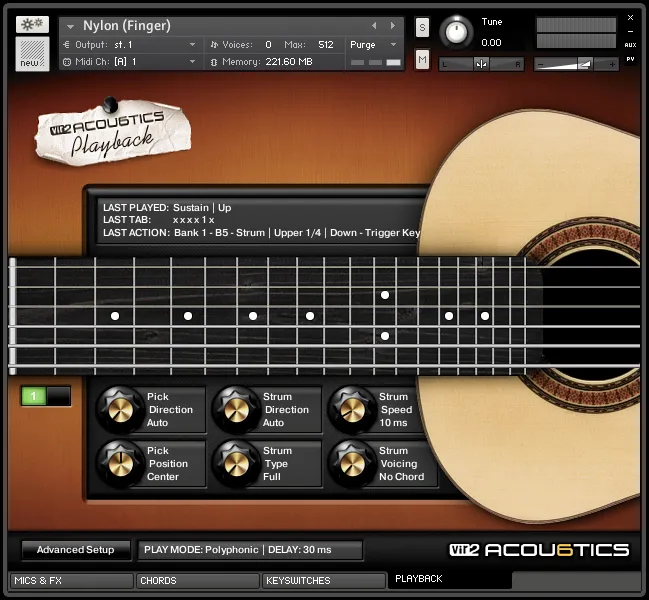The image size is (649, 600).
Task: Click the Max voices value 512
Action: tap(326, 45)
